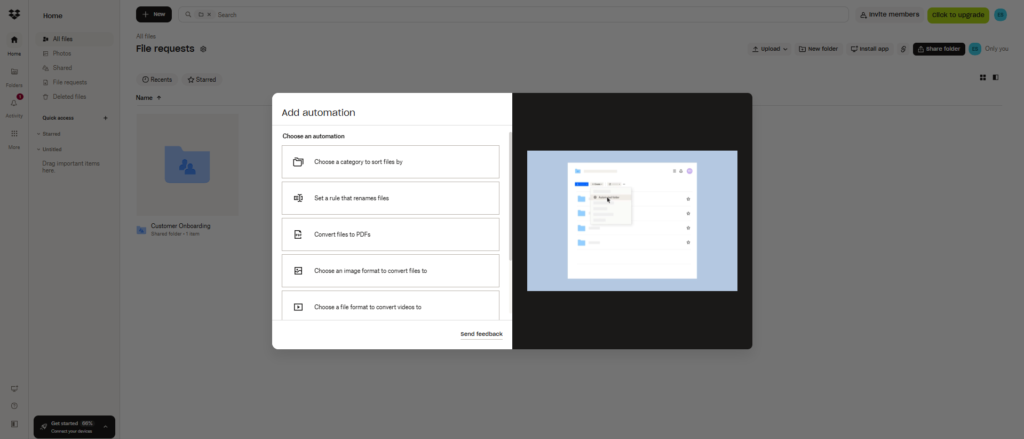This screenshot has height=439, width=1024.
Task: Select 'Convert files to PDFs' automation
Action: point(390,234)
